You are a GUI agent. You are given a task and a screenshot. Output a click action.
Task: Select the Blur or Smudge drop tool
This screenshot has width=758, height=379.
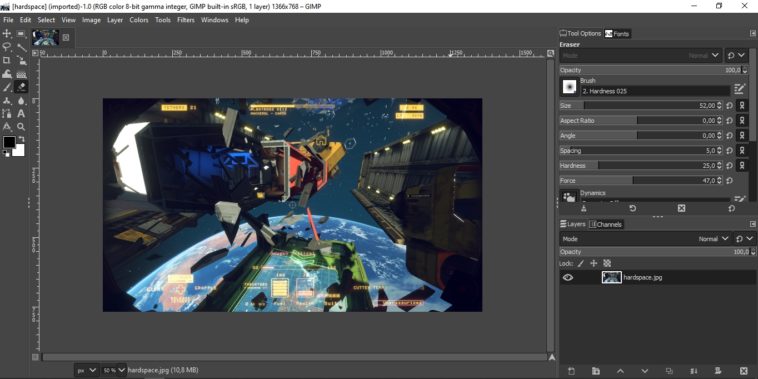21,101
